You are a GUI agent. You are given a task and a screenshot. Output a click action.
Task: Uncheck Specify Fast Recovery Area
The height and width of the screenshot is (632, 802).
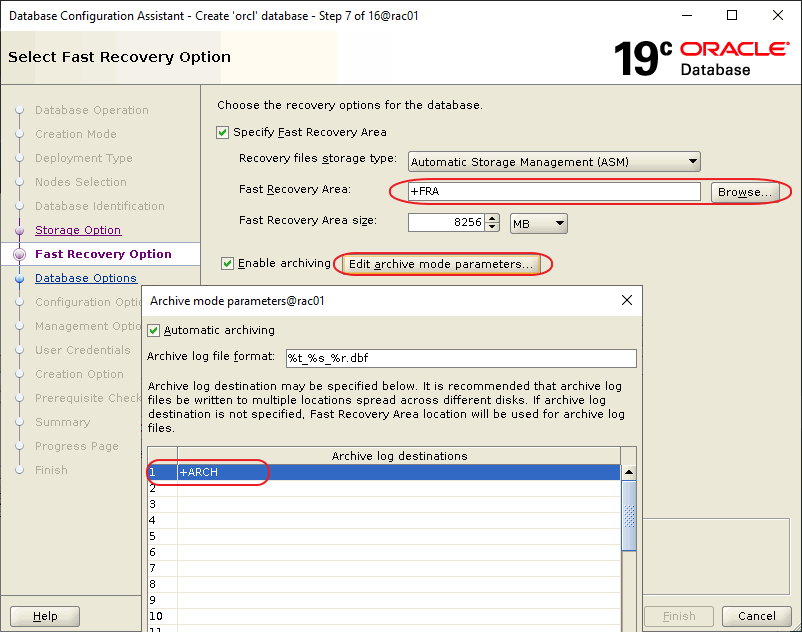click(223, 132)
